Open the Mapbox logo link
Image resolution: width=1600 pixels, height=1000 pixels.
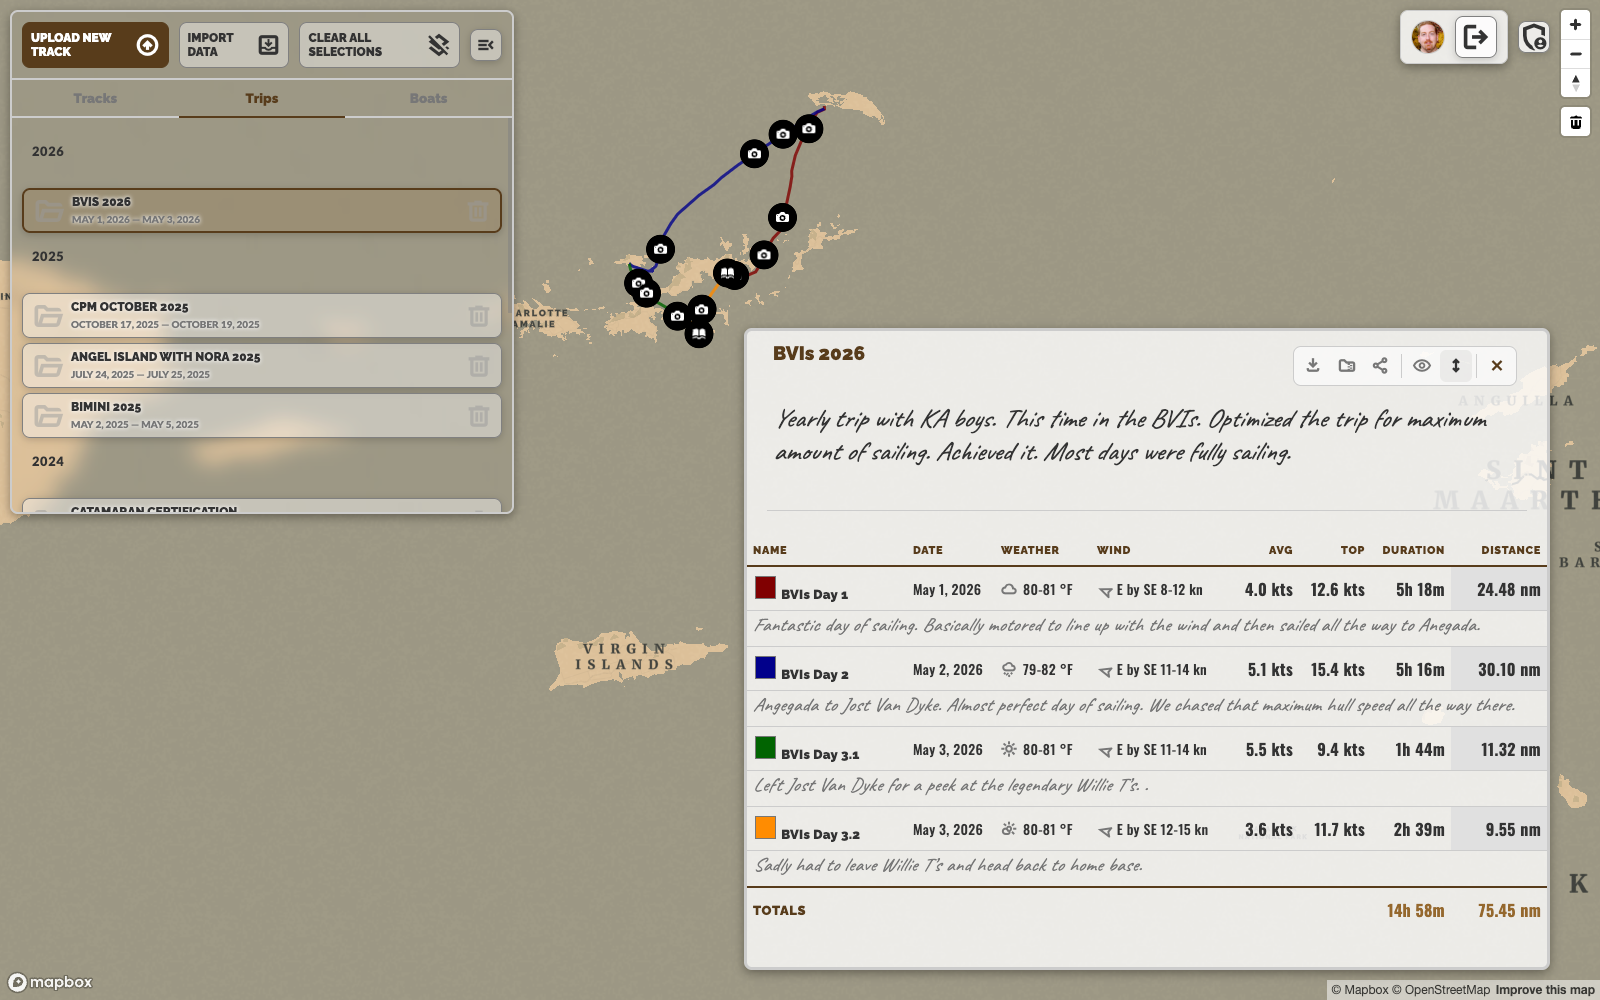tap(51, 982)
